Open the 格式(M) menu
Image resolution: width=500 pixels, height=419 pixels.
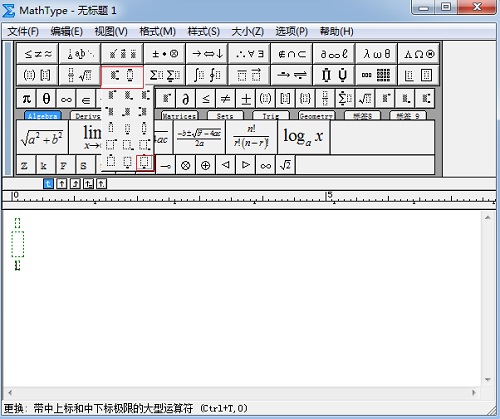(x=157, y=32)
